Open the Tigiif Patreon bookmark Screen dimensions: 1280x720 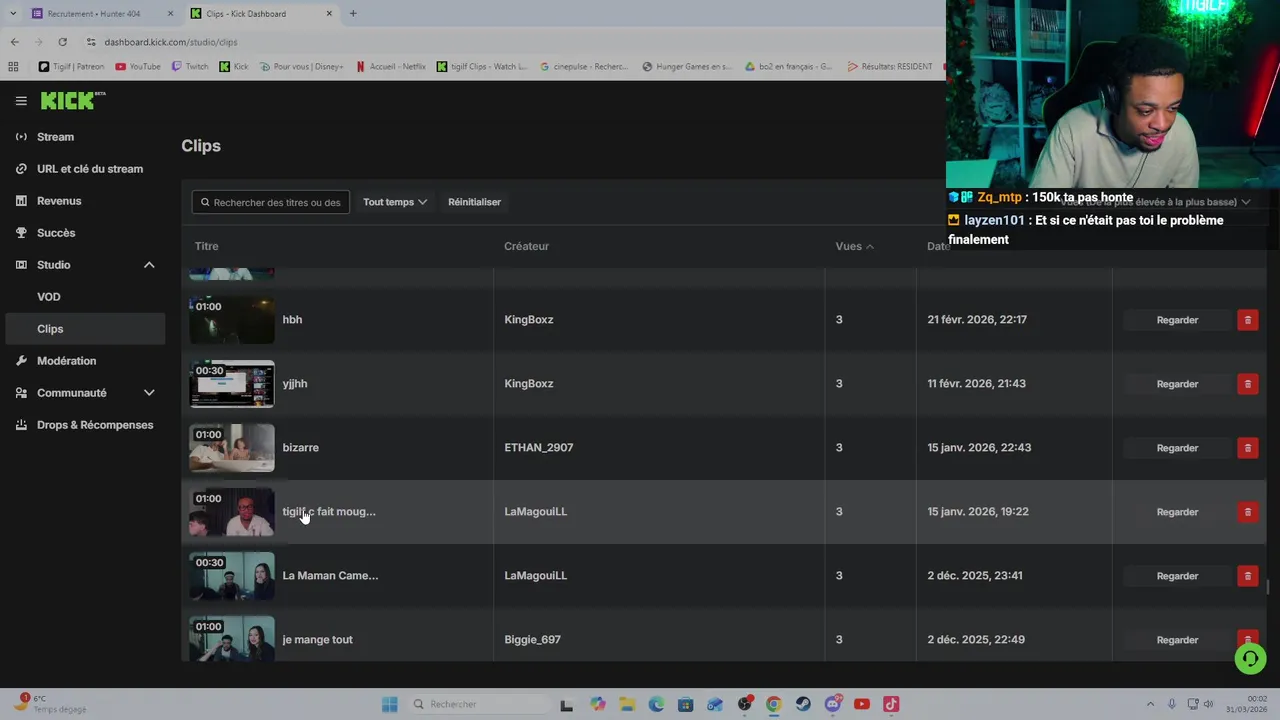[x=71, y=67]
